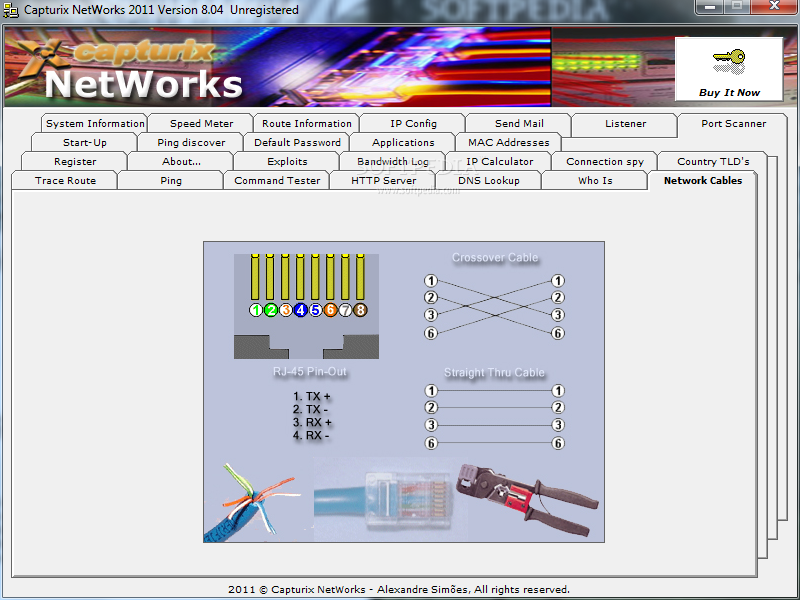The image size is (800, 600).
Task: Close the Capturix NetWorks window
Action: pyautogui.click(x=773, y=7)
